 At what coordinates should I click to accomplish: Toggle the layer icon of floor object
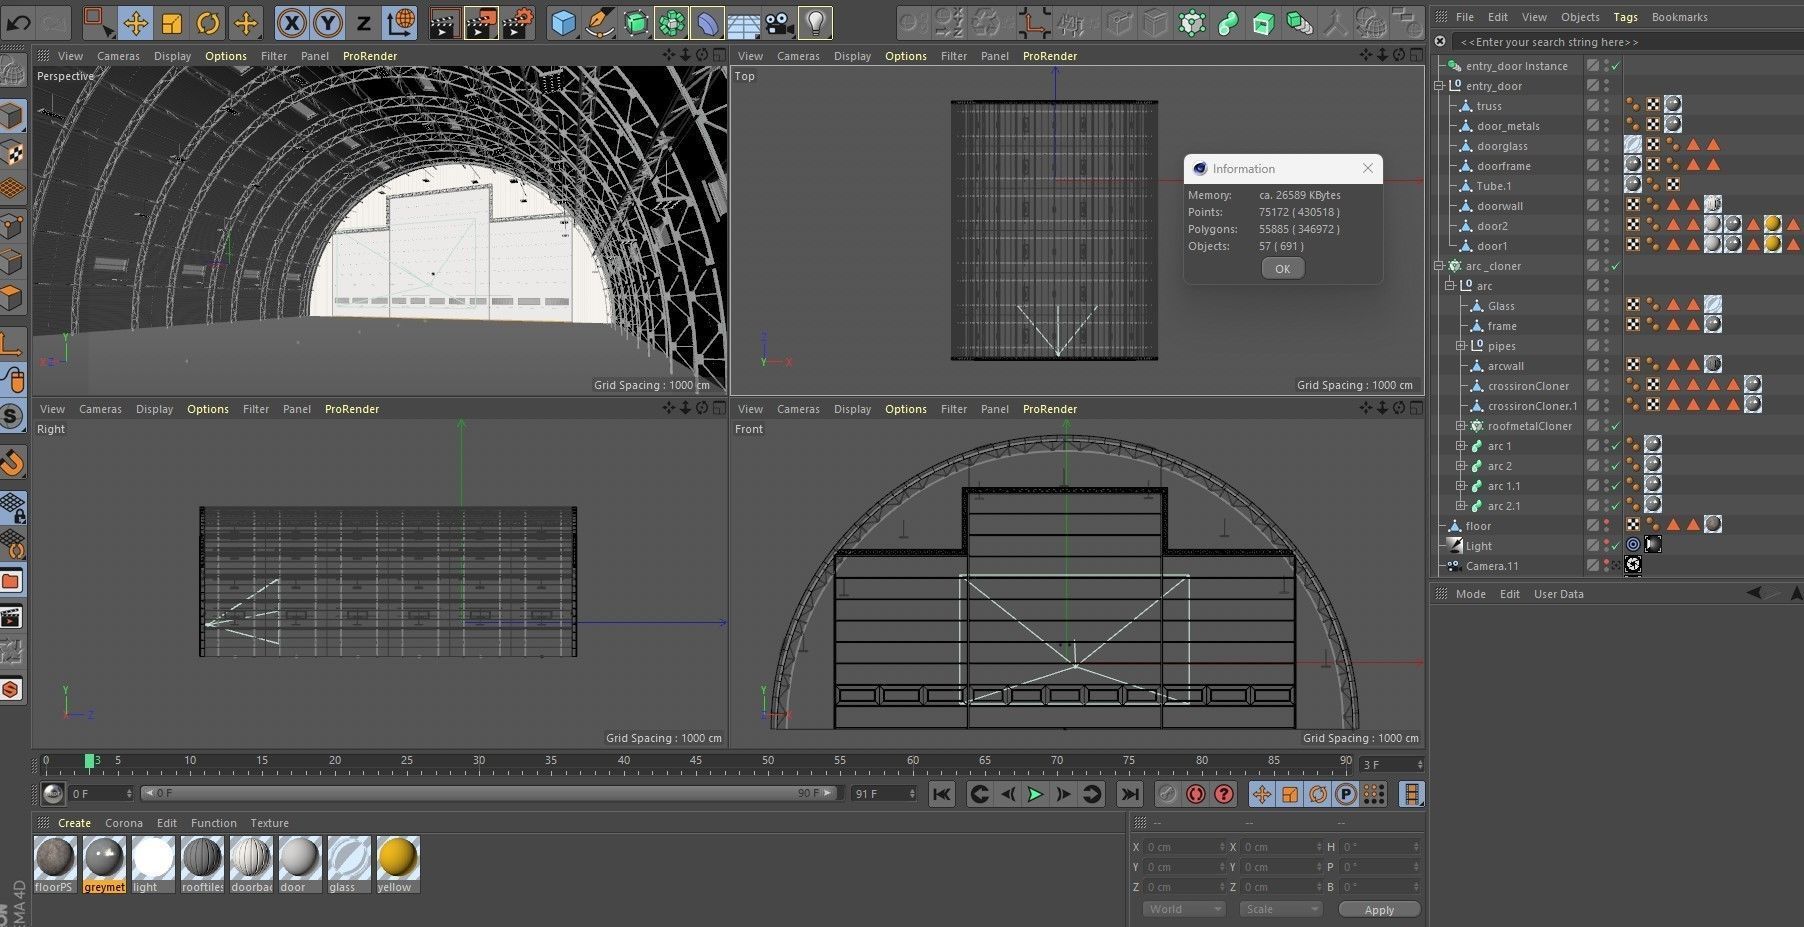(x=1593, y=525)
